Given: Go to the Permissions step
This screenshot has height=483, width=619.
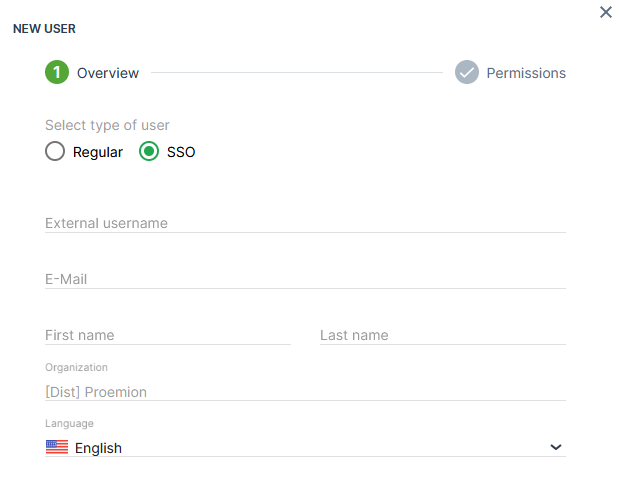Looking at the screenshot, I should point(526,73).
